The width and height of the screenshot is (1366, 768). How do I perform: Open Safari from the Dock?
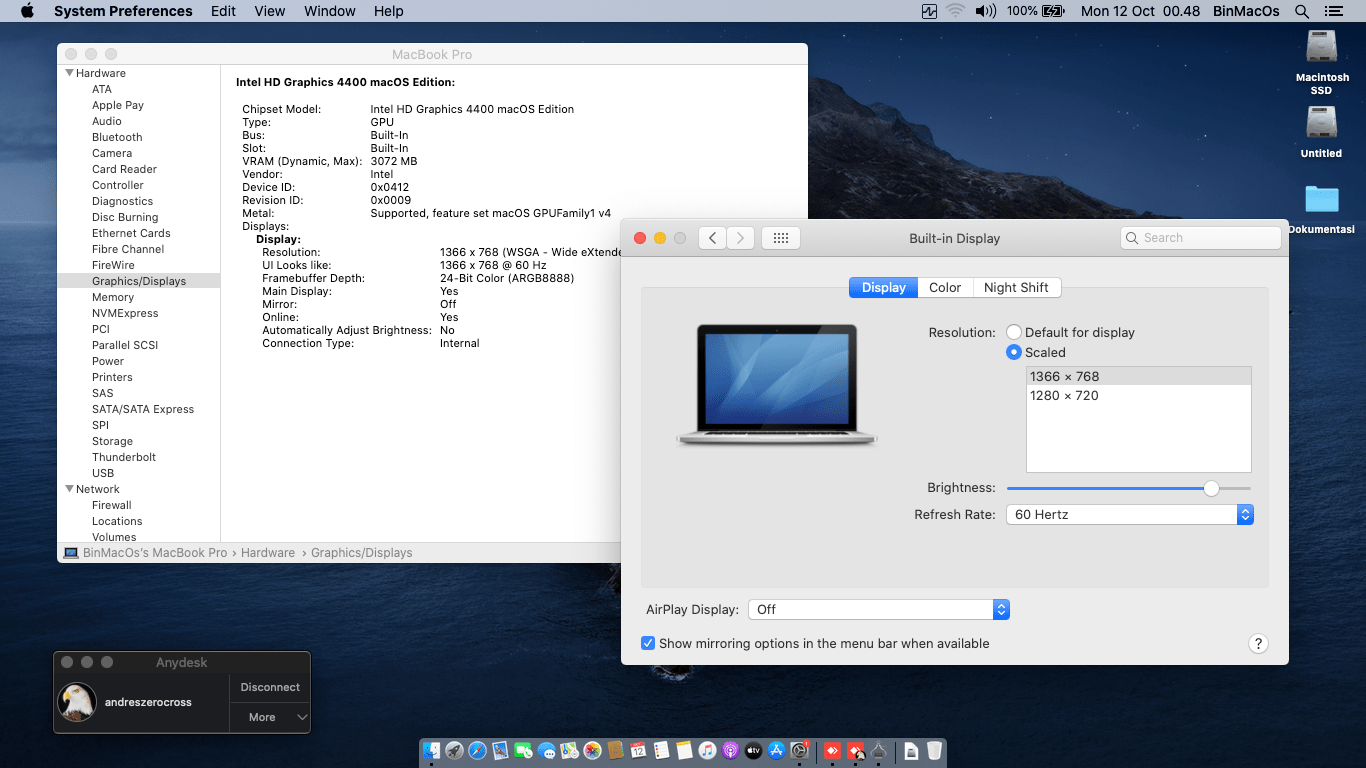[475, 750]
